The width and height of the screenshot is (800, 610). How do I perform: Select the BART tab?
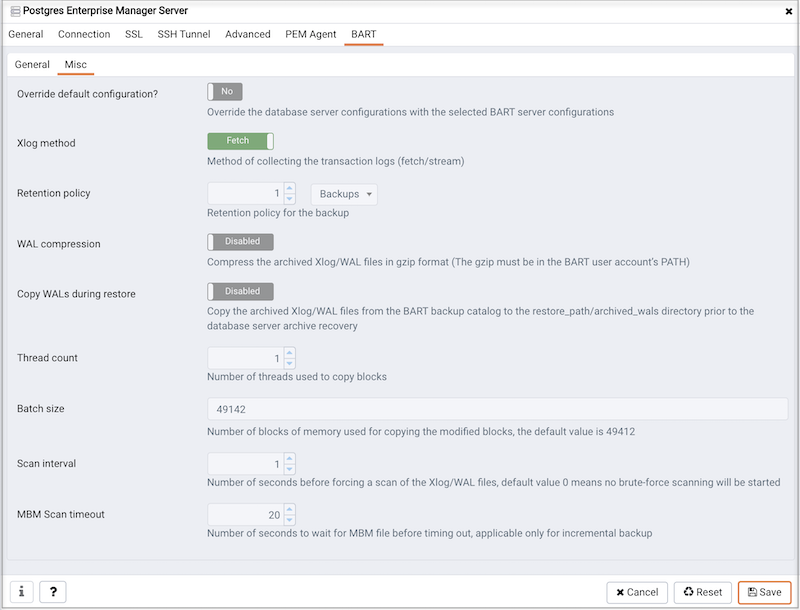click(364, 34)
